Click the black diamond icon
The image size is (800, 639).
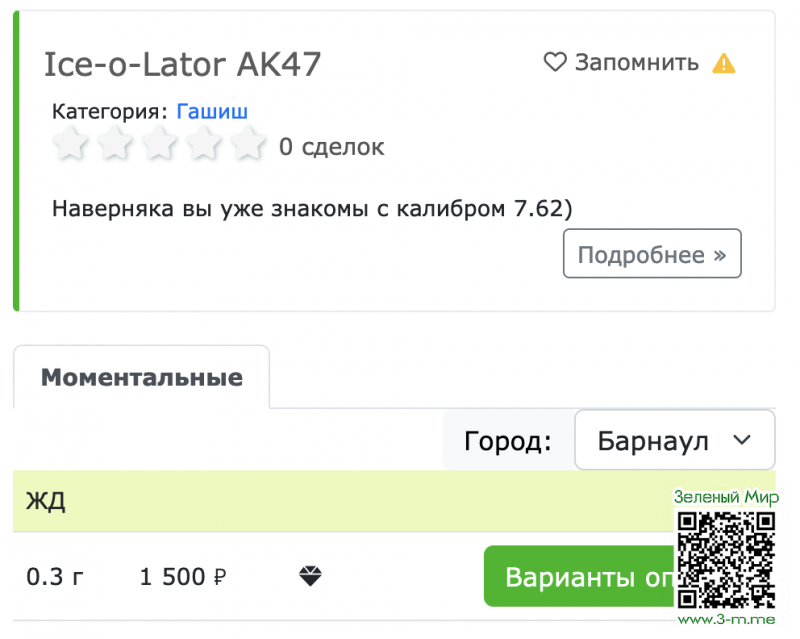311,576
